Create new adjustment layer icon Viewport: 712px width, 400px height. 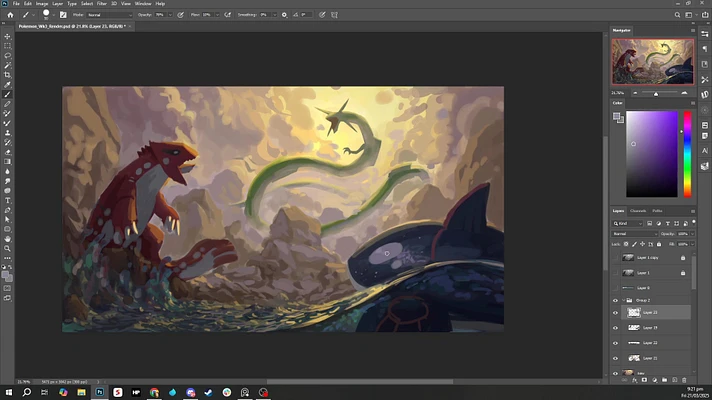(x=654, y=380)
